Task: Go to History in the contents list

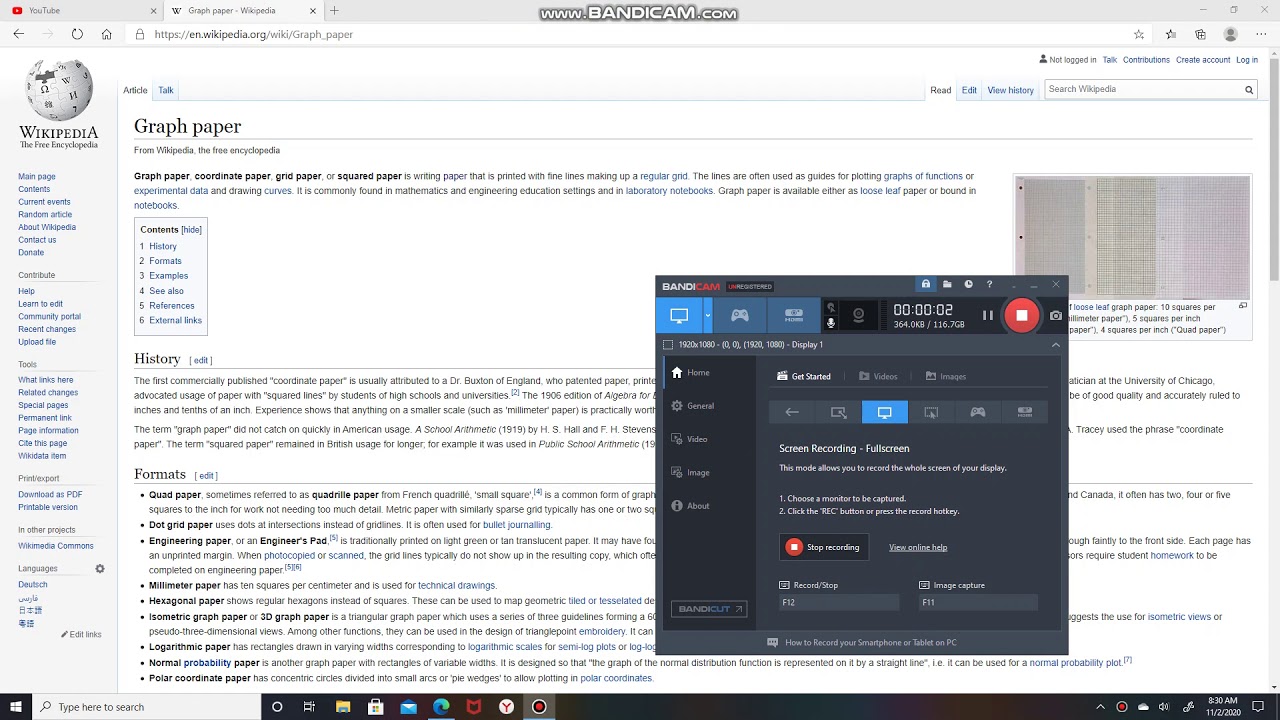Action: click(162, 246)
